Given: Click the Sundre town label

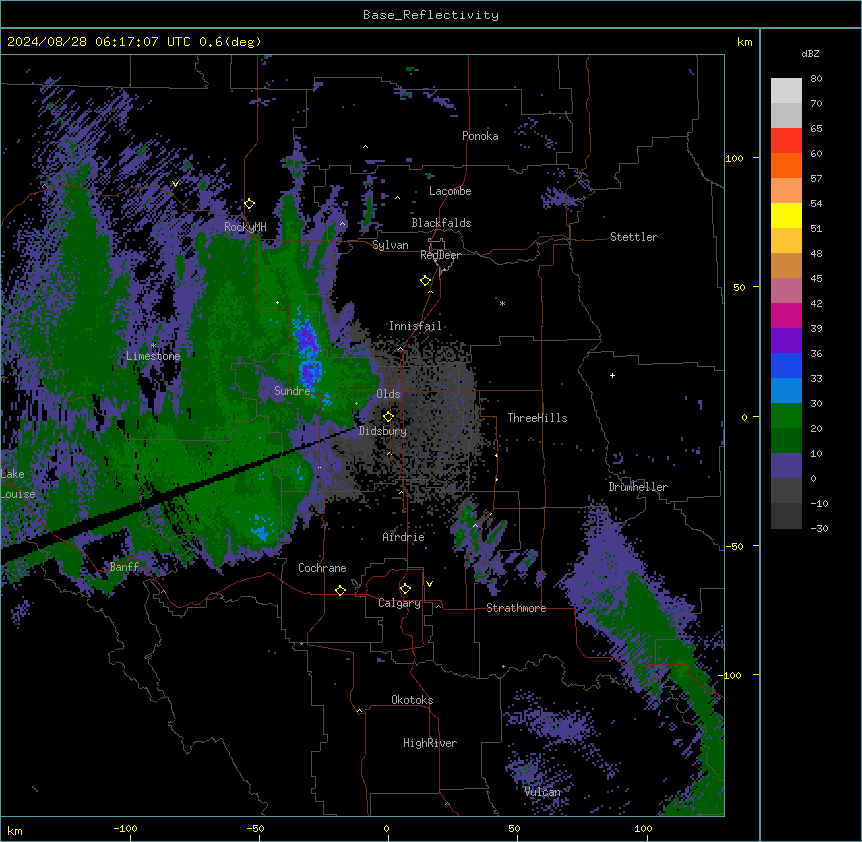Looking at the screenshot, I should [292, 391].
